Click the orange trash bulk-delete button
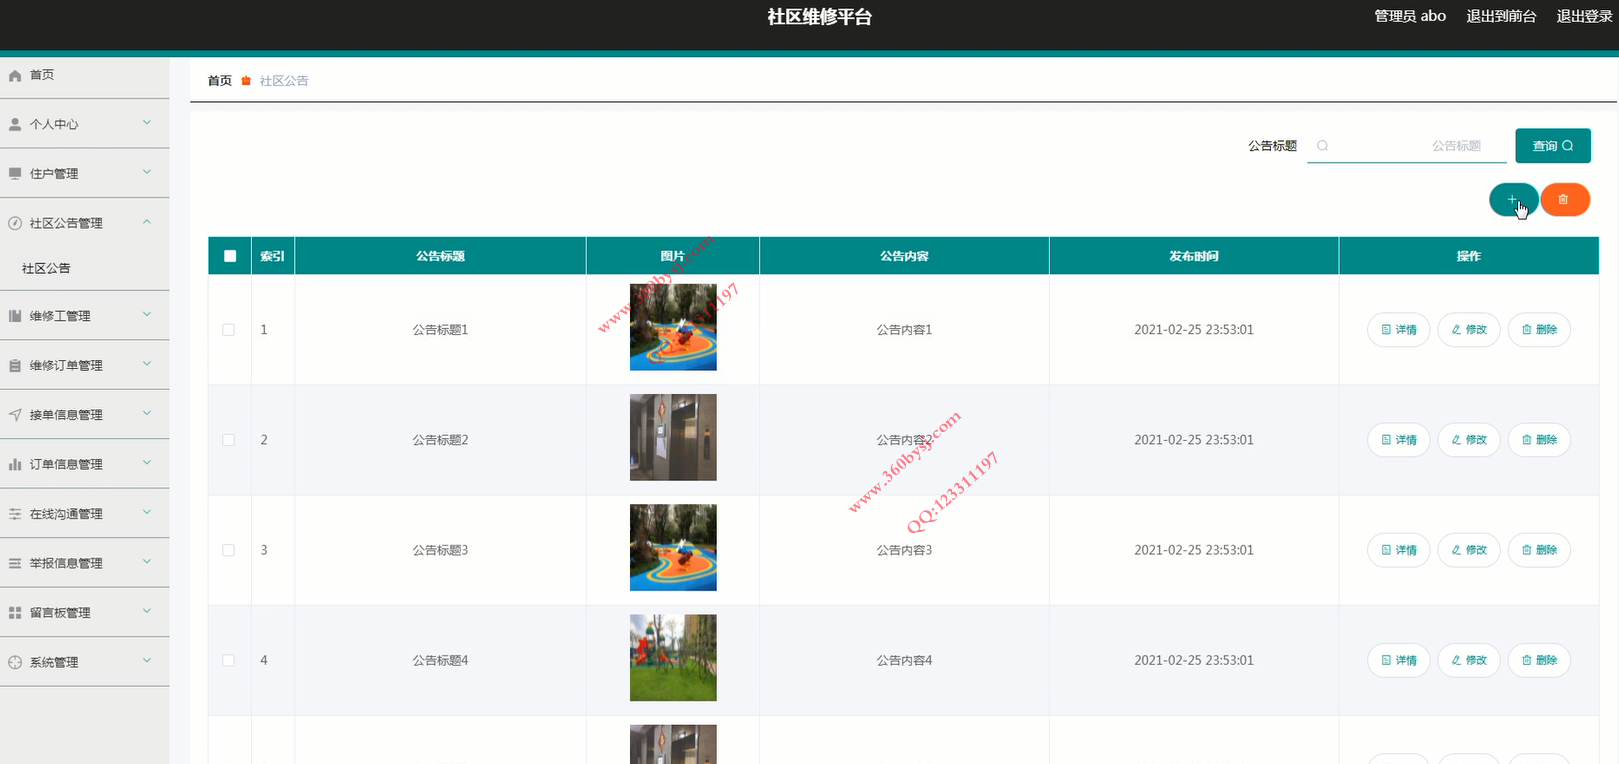Viewport: 1619px width, 764px height. (1565, 200)
